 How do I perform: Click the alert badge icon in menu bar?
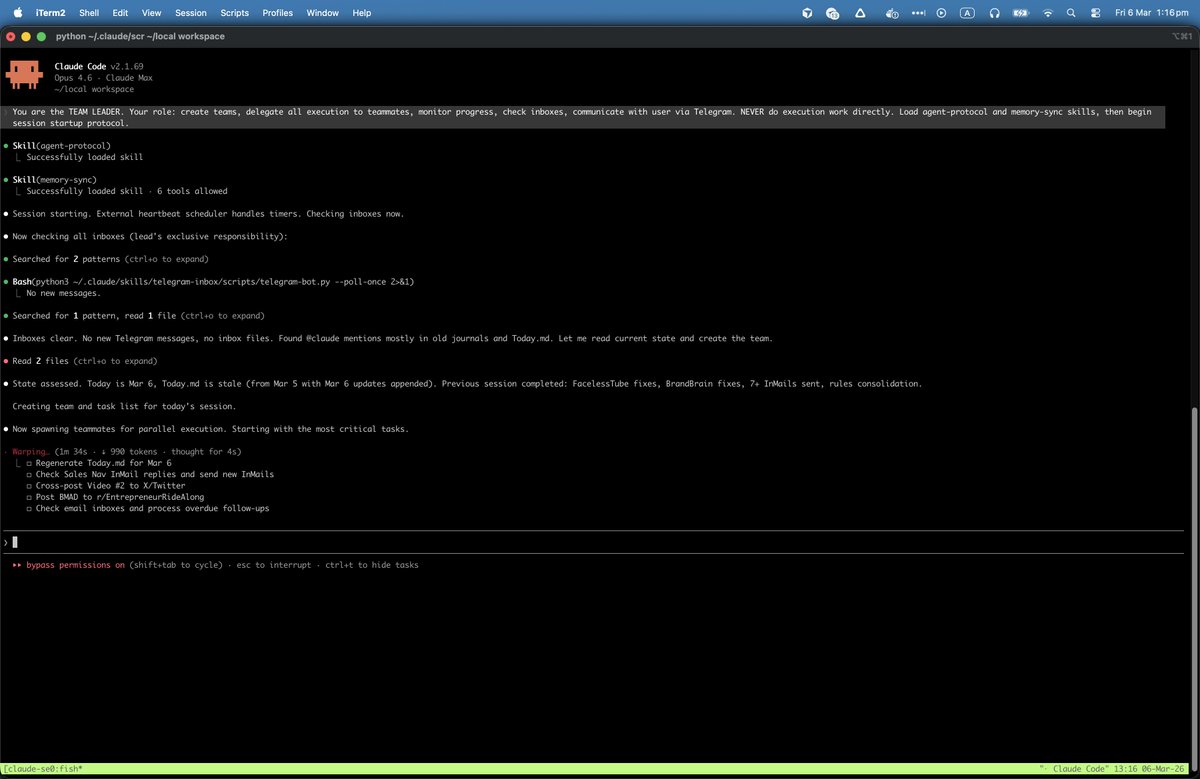(893, 13)
